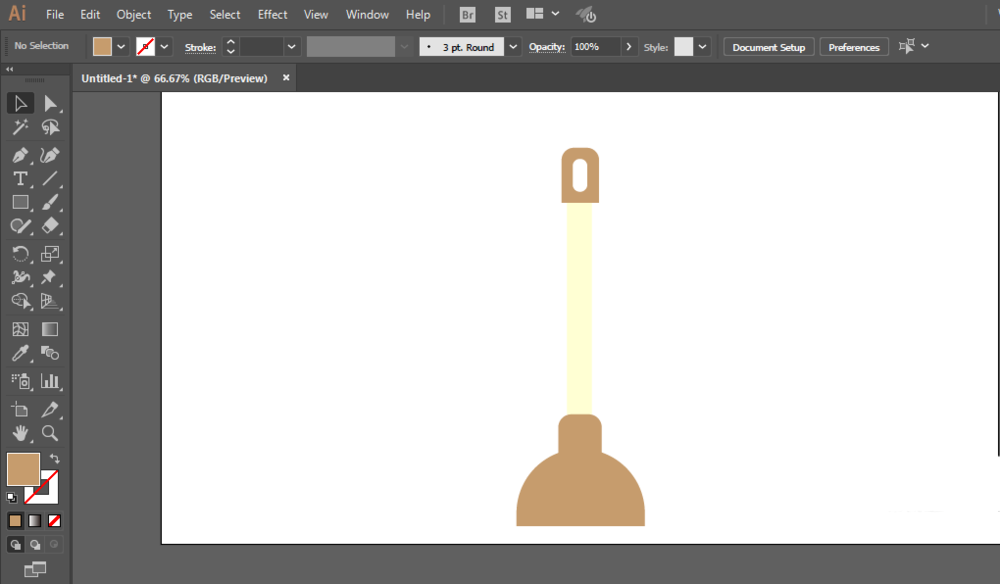Screen dimensions: 1000x584
Task: Open the Preferences button
Action: 853,47
